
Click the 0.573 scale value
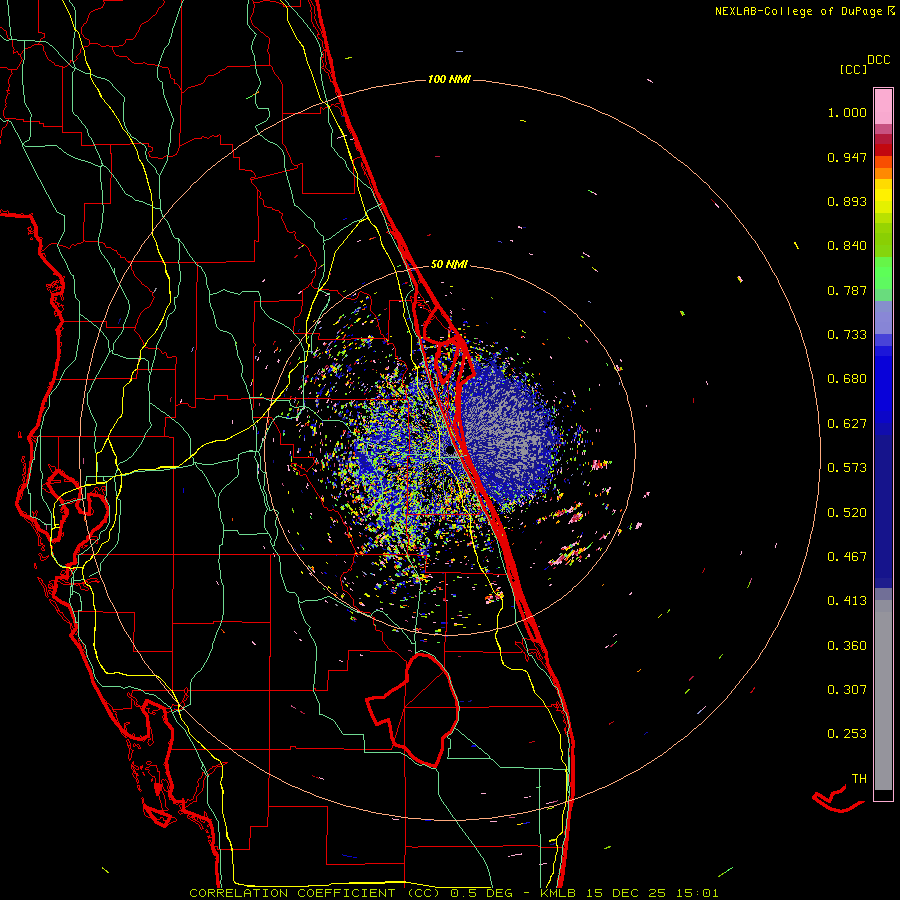(847, 468)
